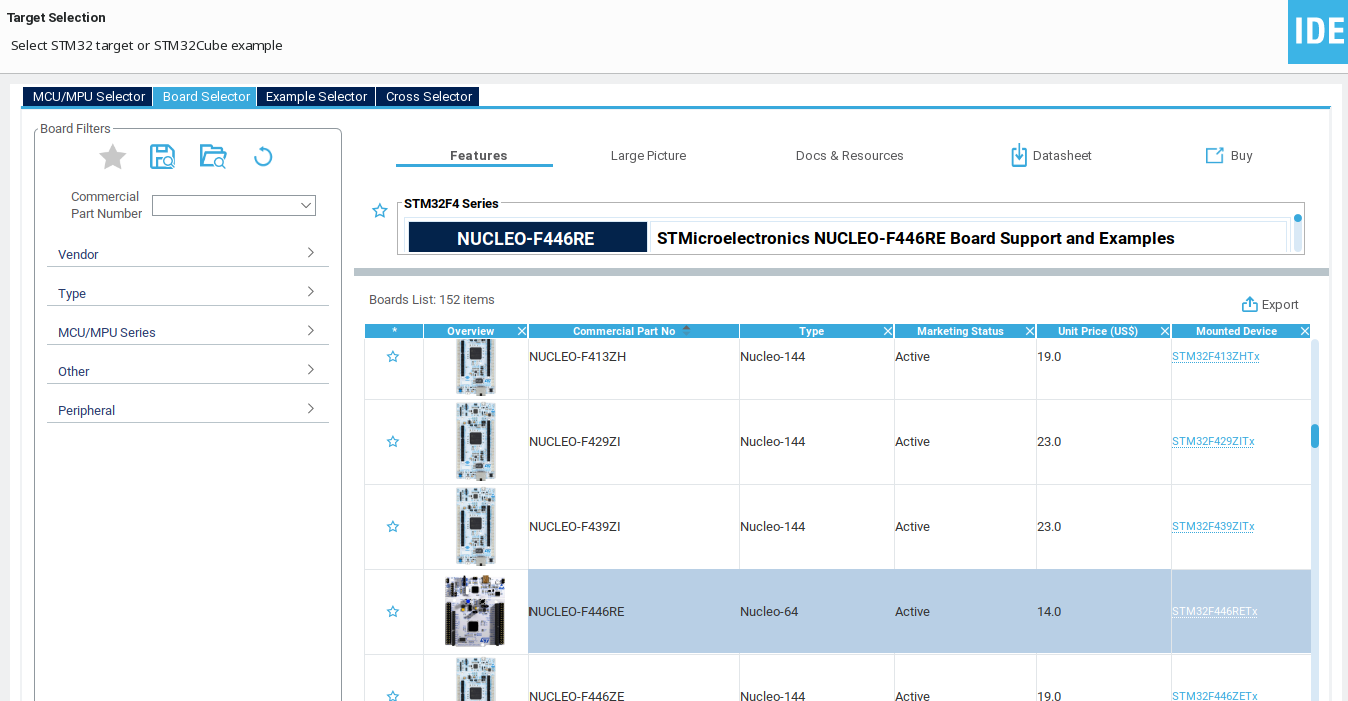Click the Nucleo-64 type cell
The width and height of the screenshot is (1348, 701).
pos(817,611)
